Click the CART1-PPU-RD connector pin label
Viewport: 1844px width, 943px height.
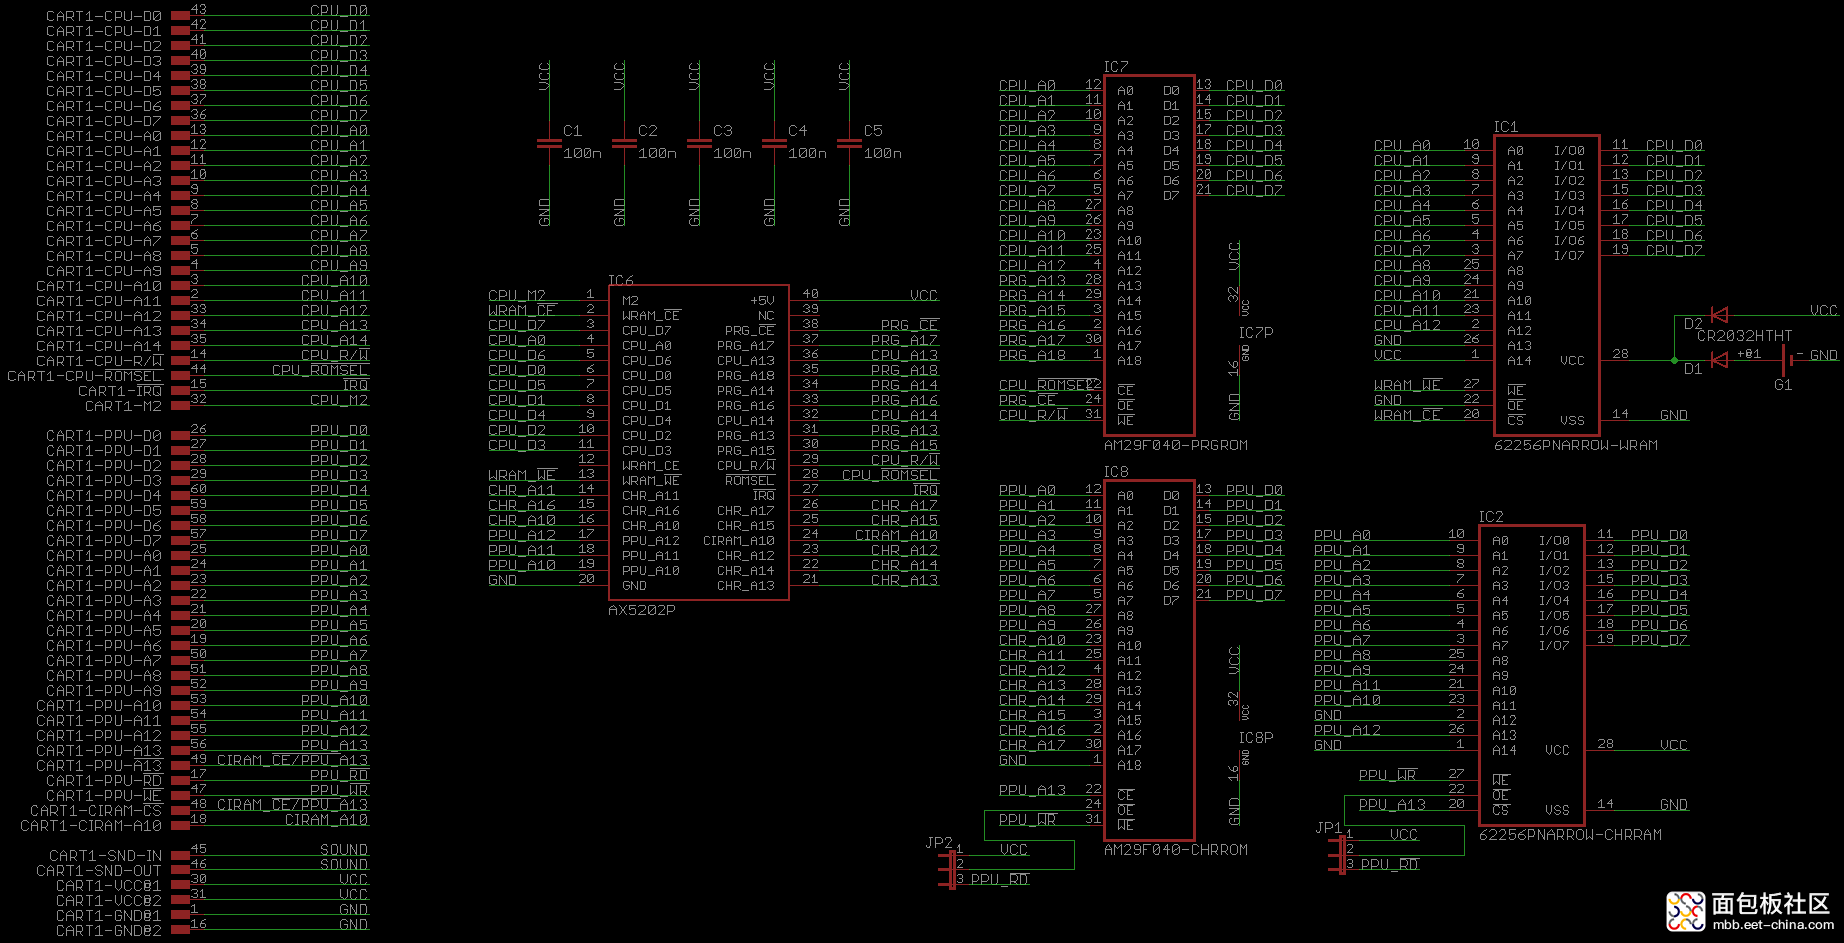coord(104,781)
